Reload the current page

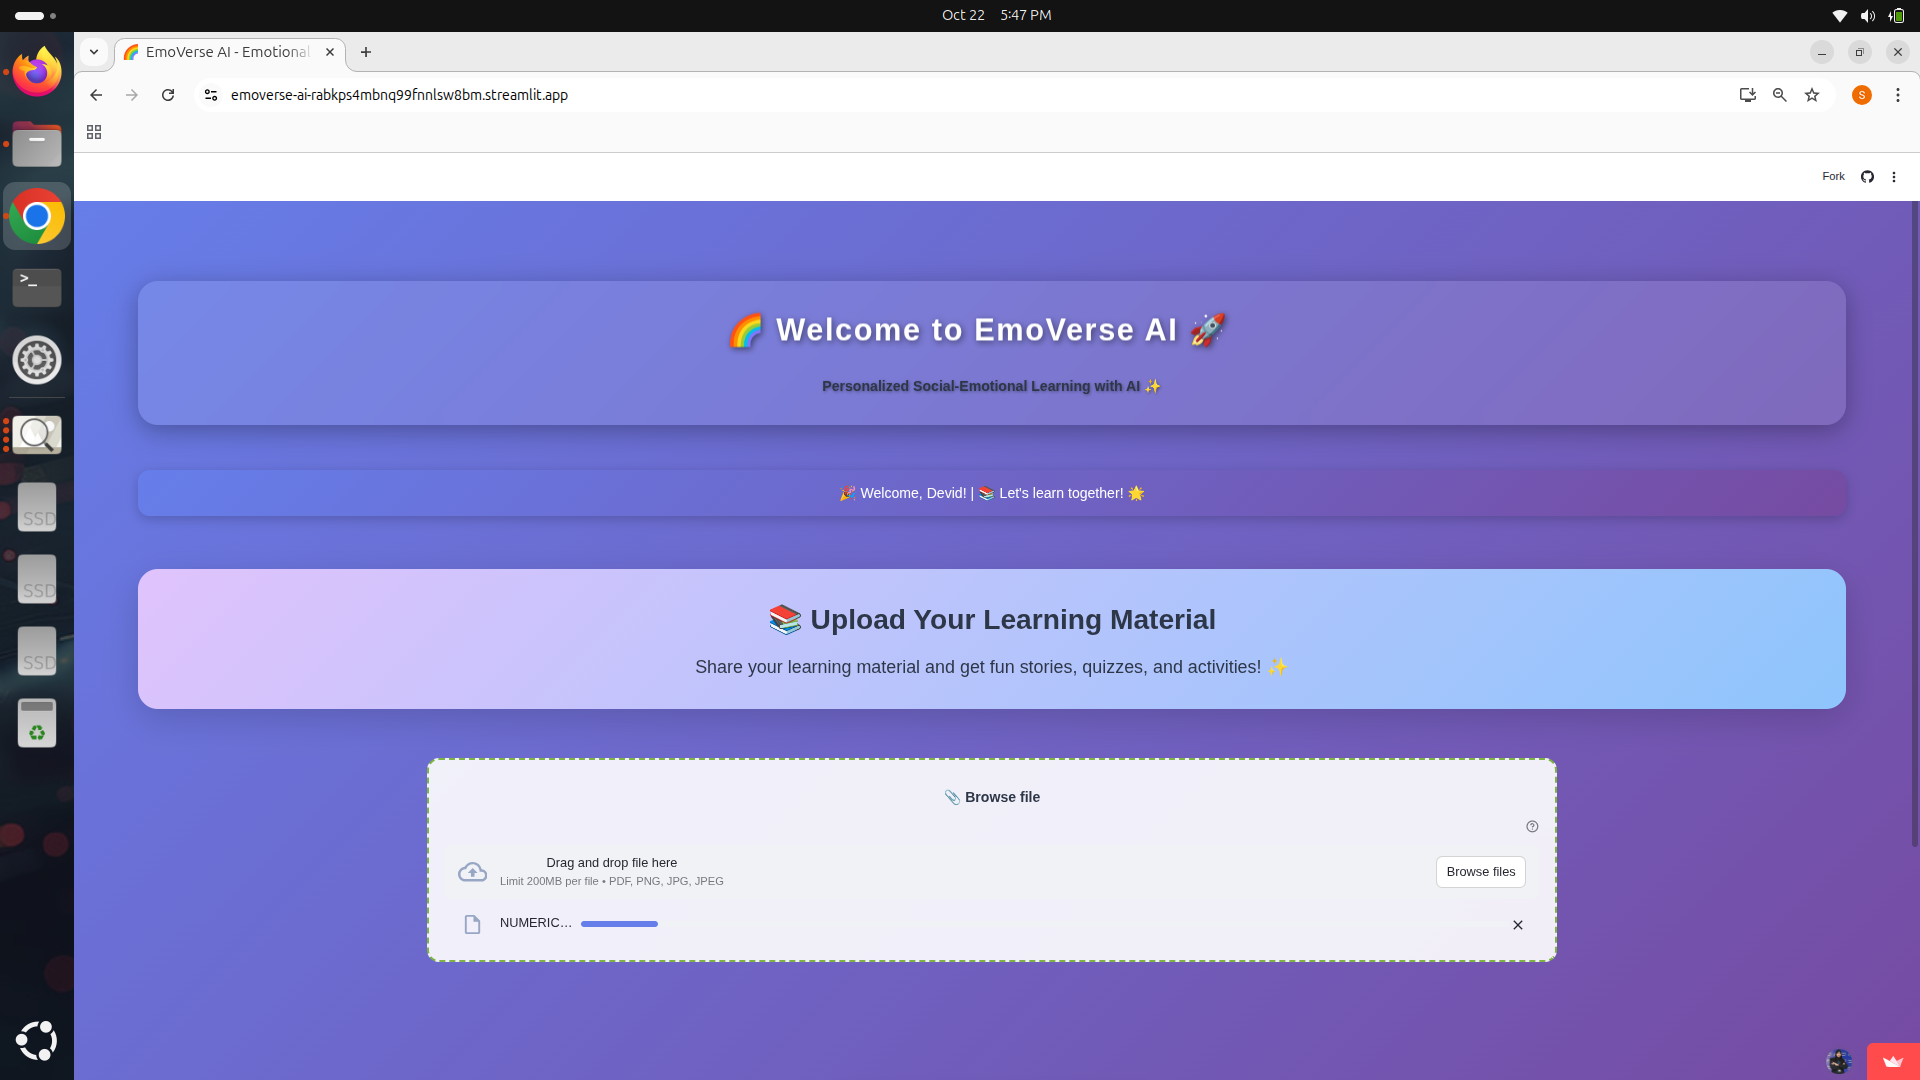(x=168, y=95)
